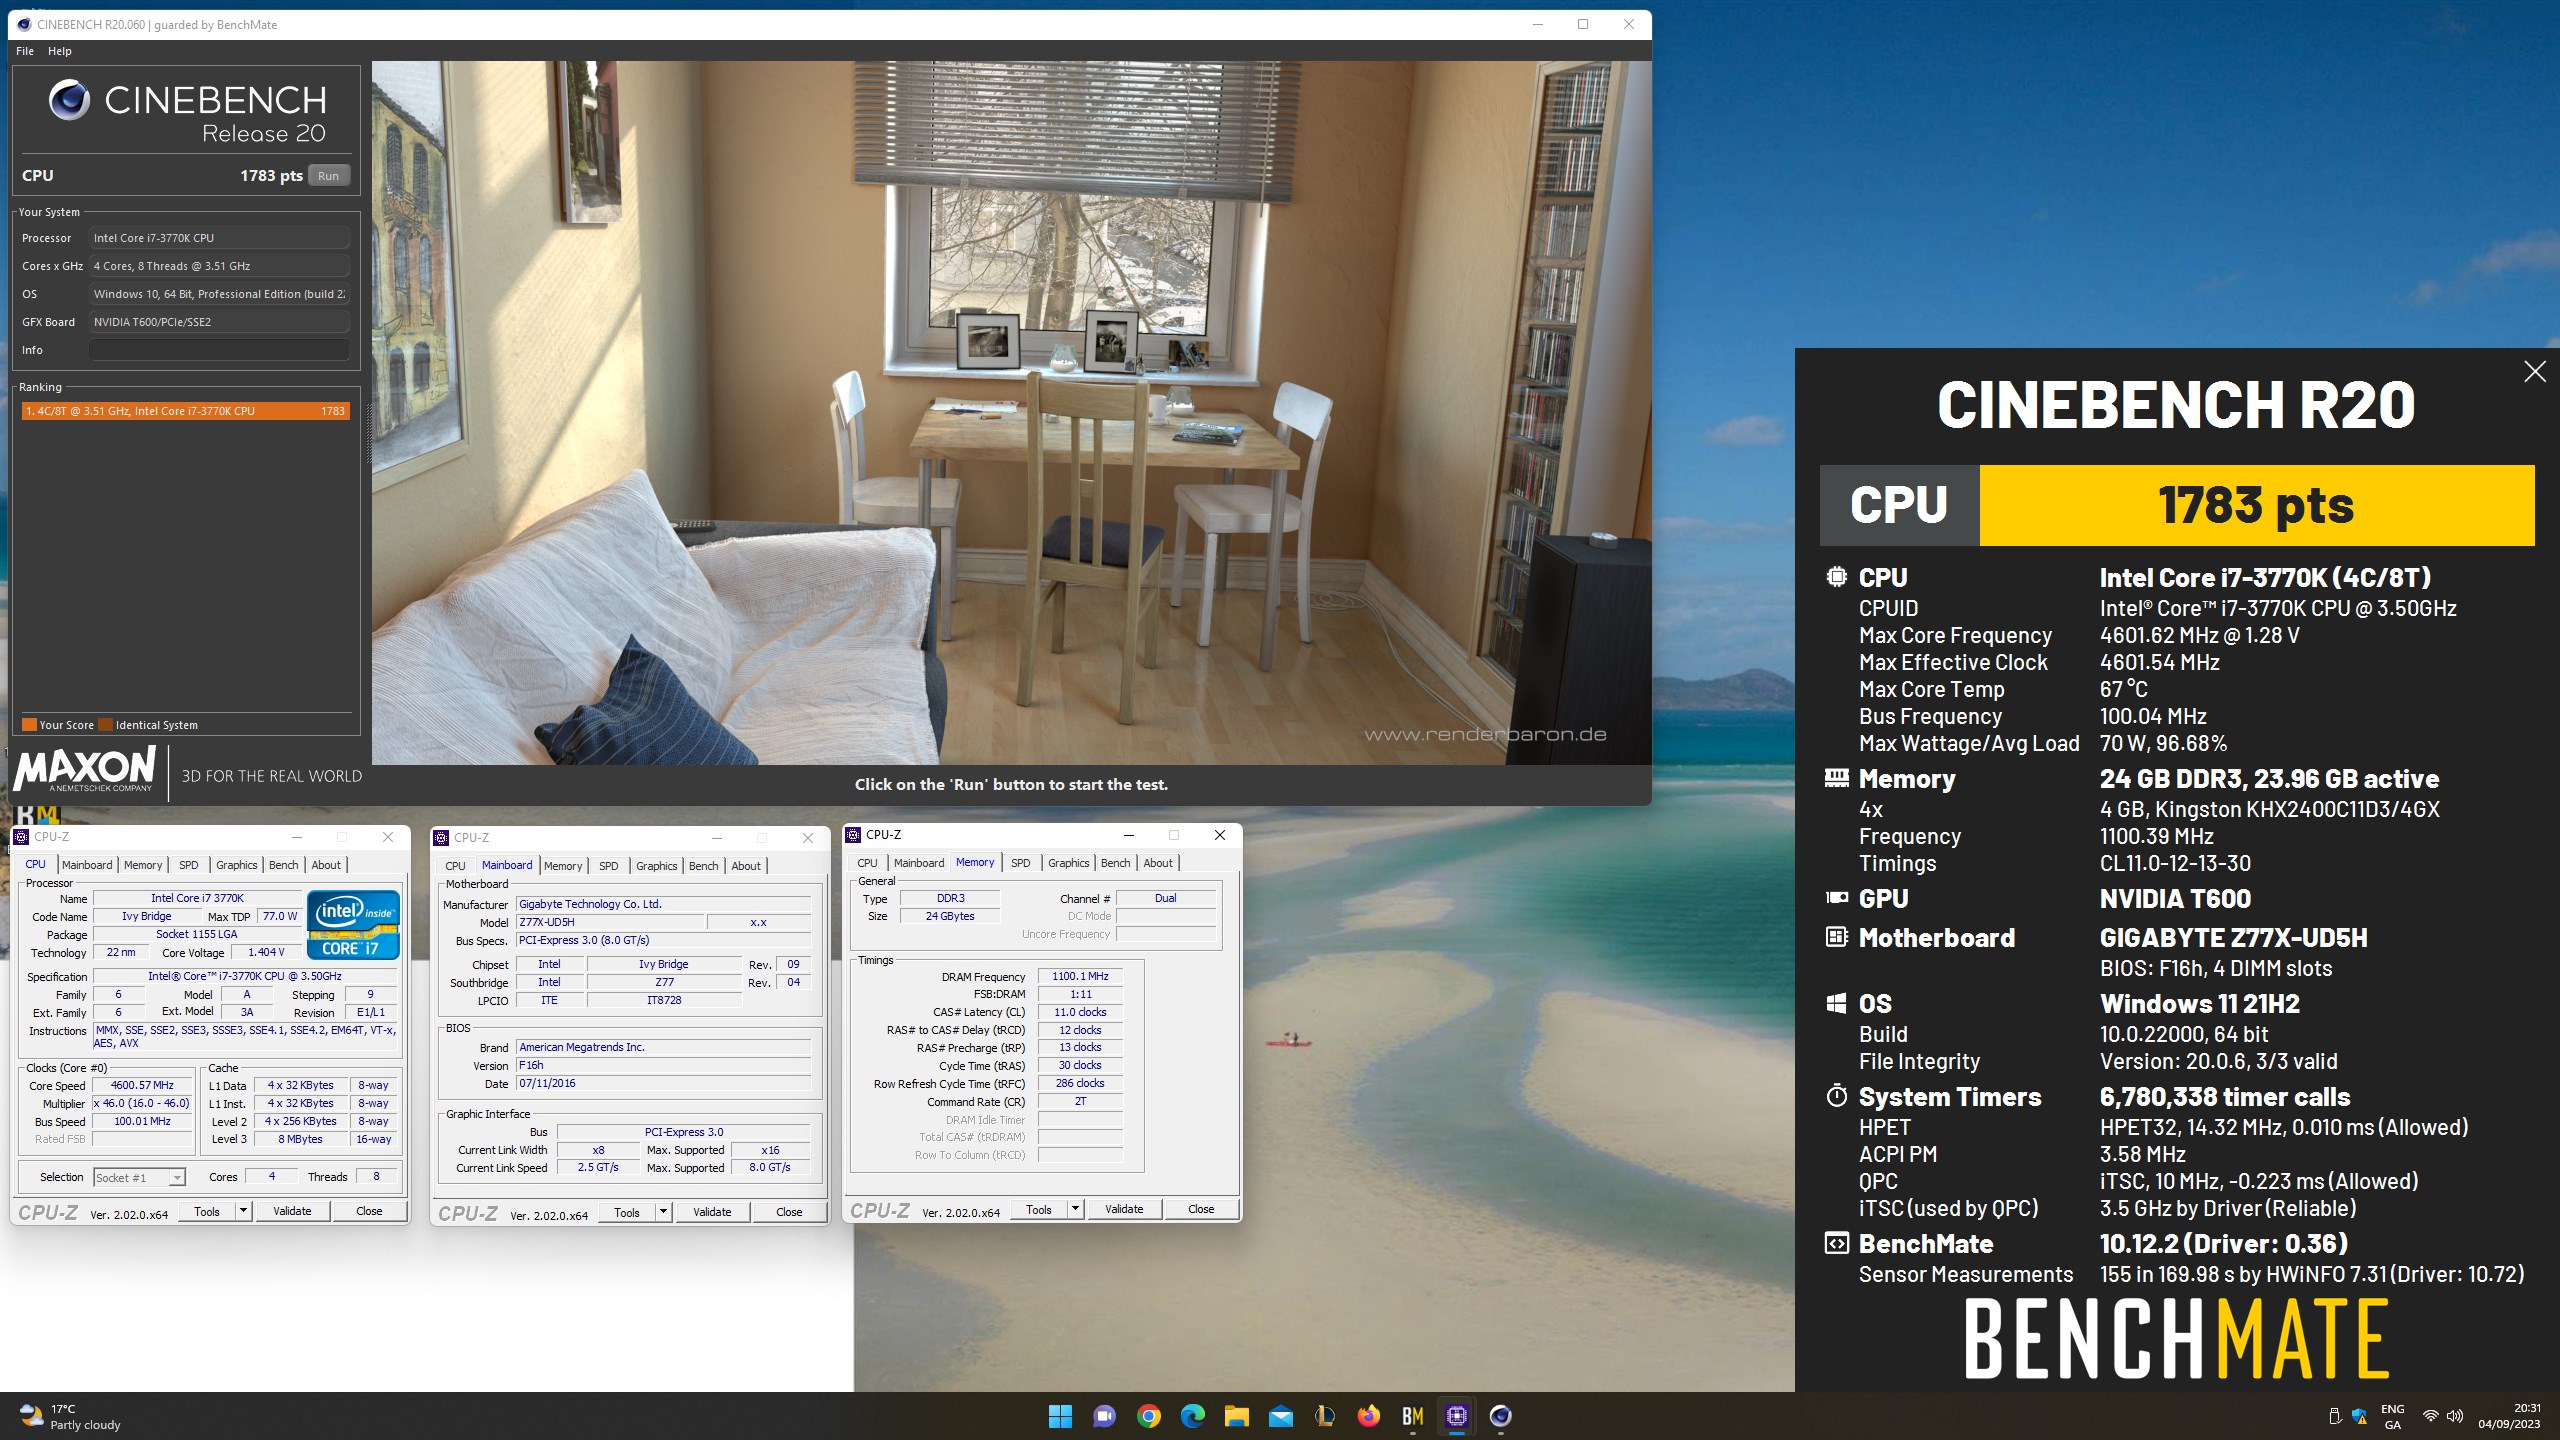Click the Tools button in the Mainboard CPU-Z window

click(x=627, y=1212)
